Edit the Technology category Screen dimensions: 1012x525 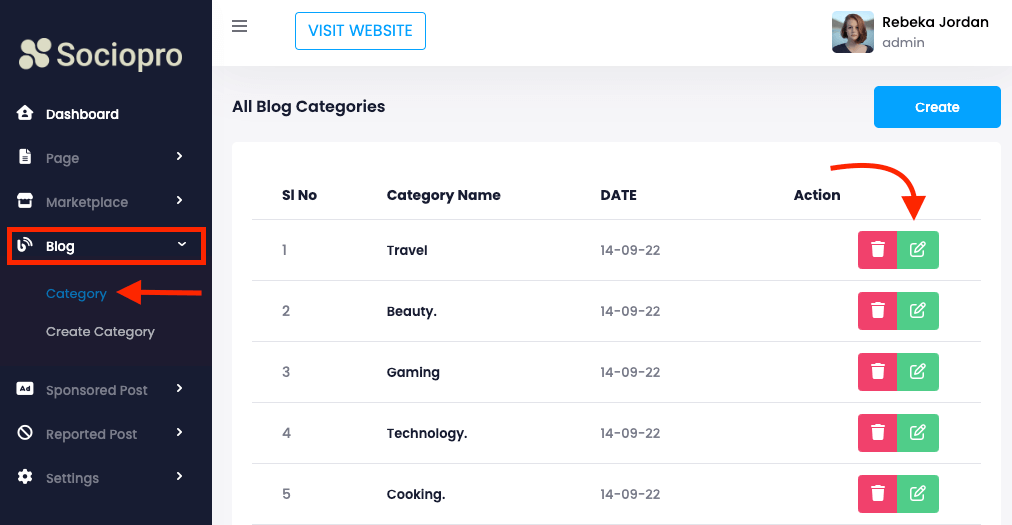[x=918, y=433]
